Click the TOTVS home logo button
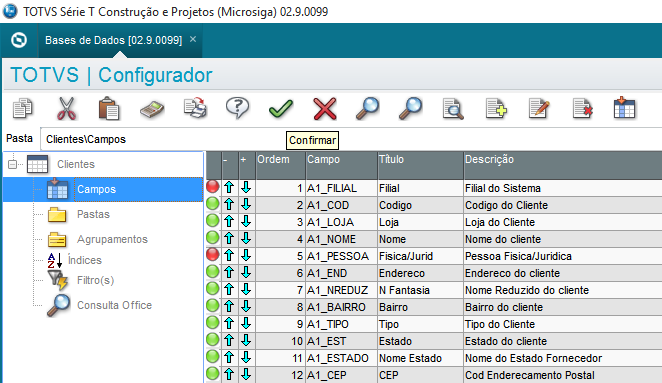Screen dimensions: 662x383 19,40
